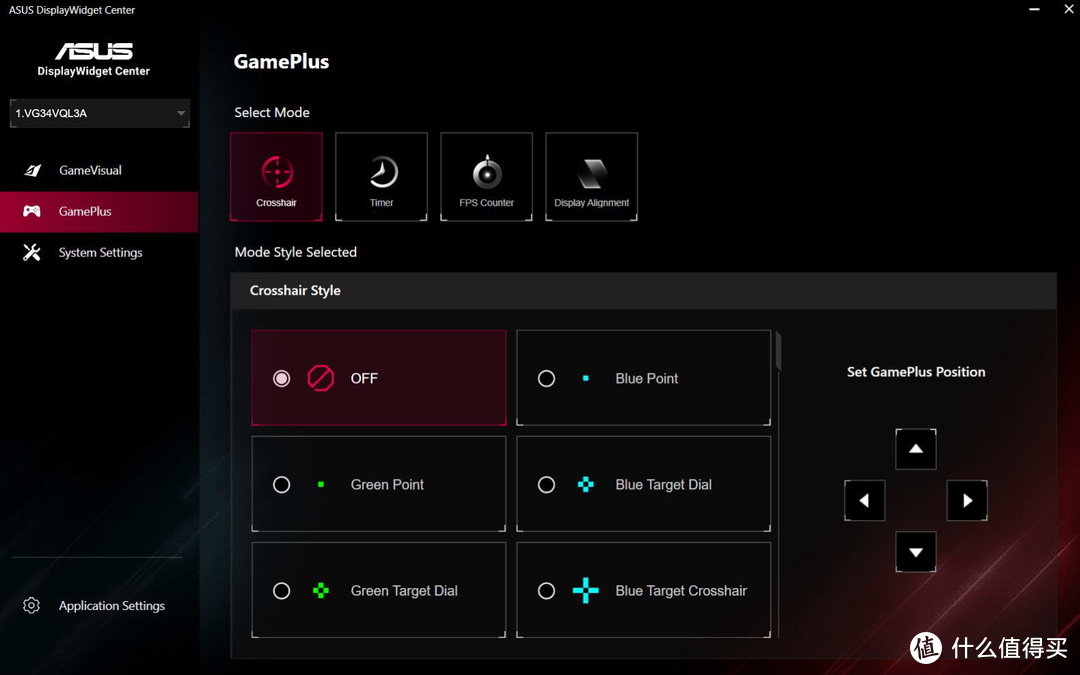The height and width of the screenshot is (675, 1080).
Task: Move GamePlus position down
Action: pos(915,552)
